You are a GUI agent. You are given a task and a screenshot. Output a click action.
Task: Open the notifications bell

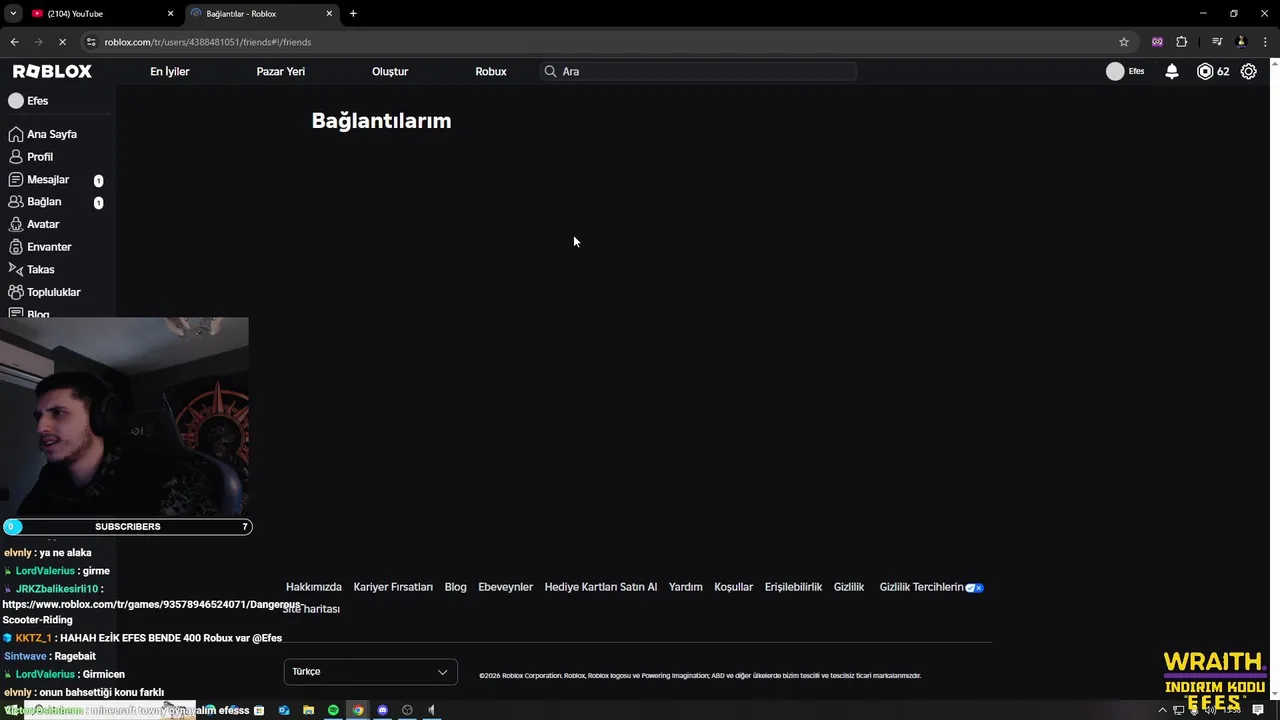coord(1172,71)
